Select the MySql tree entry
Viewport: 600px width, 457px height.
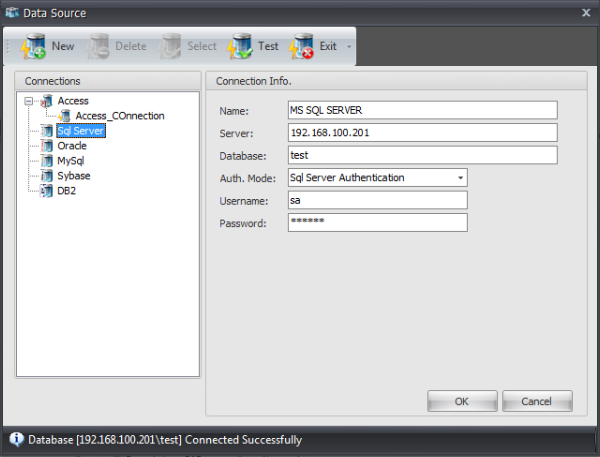coord(71,161)
